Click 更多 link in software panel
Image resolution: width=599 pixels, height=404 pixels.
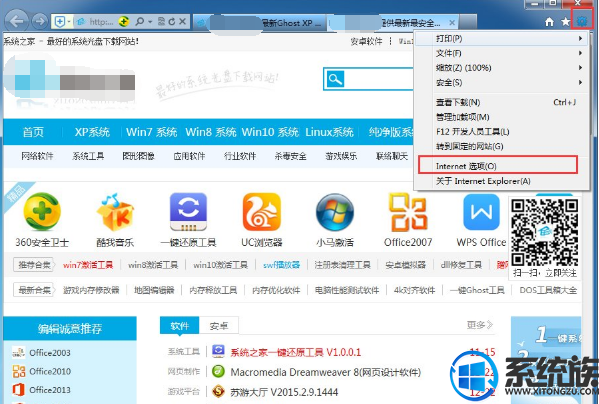479,325
